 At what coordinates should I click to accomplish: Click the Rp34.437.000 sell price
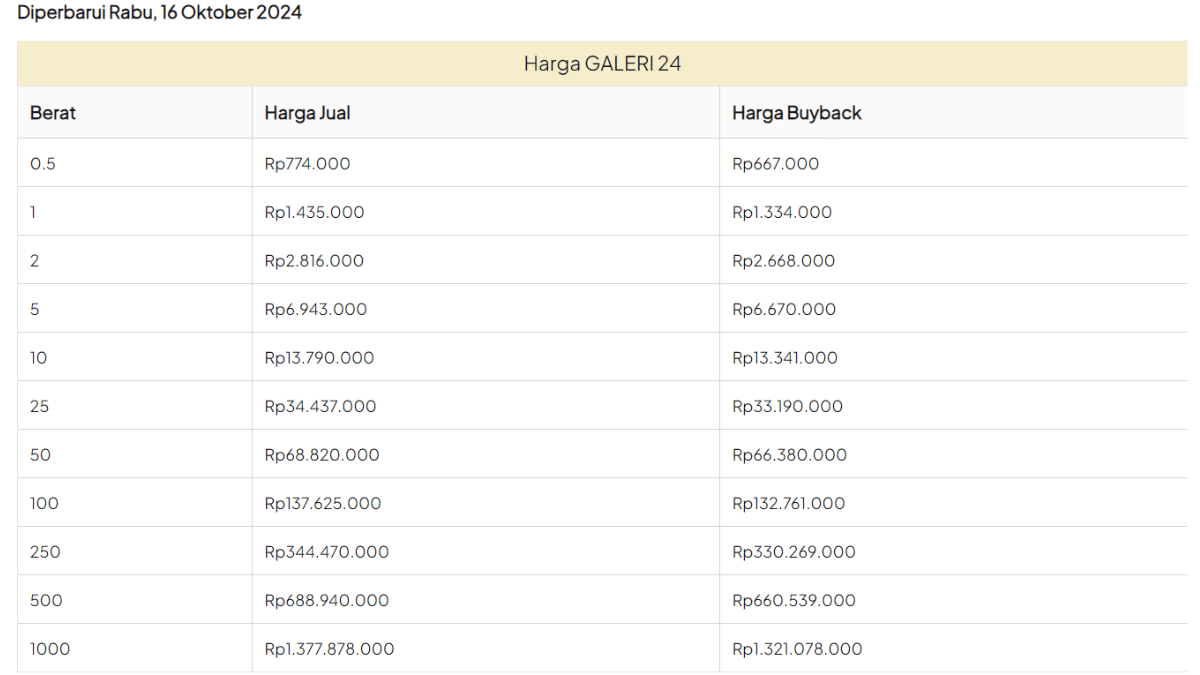(x=320, y=407)
